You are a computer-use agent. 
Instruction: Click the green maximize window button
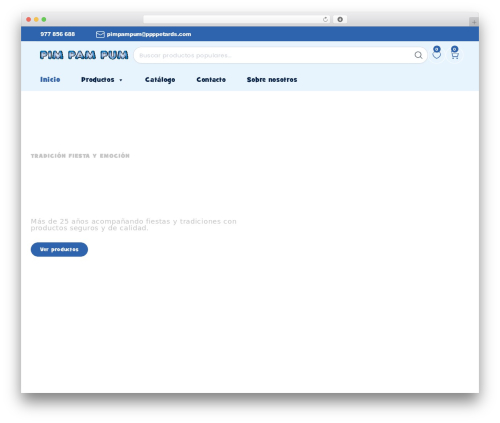(x=44, y=20)
